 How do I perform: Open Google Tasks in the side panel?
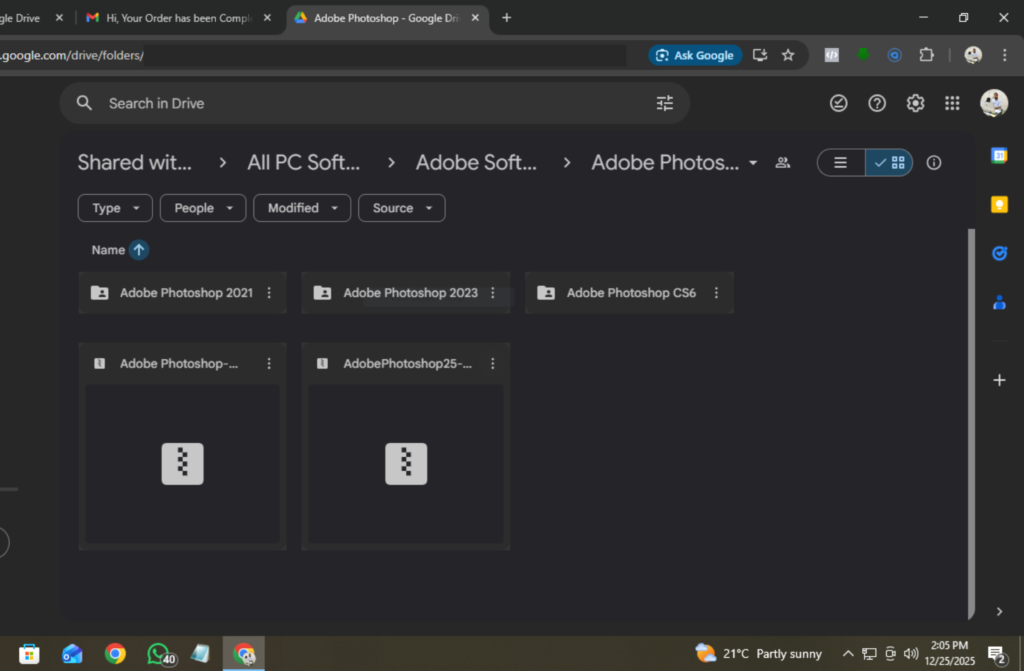(998, 253)
